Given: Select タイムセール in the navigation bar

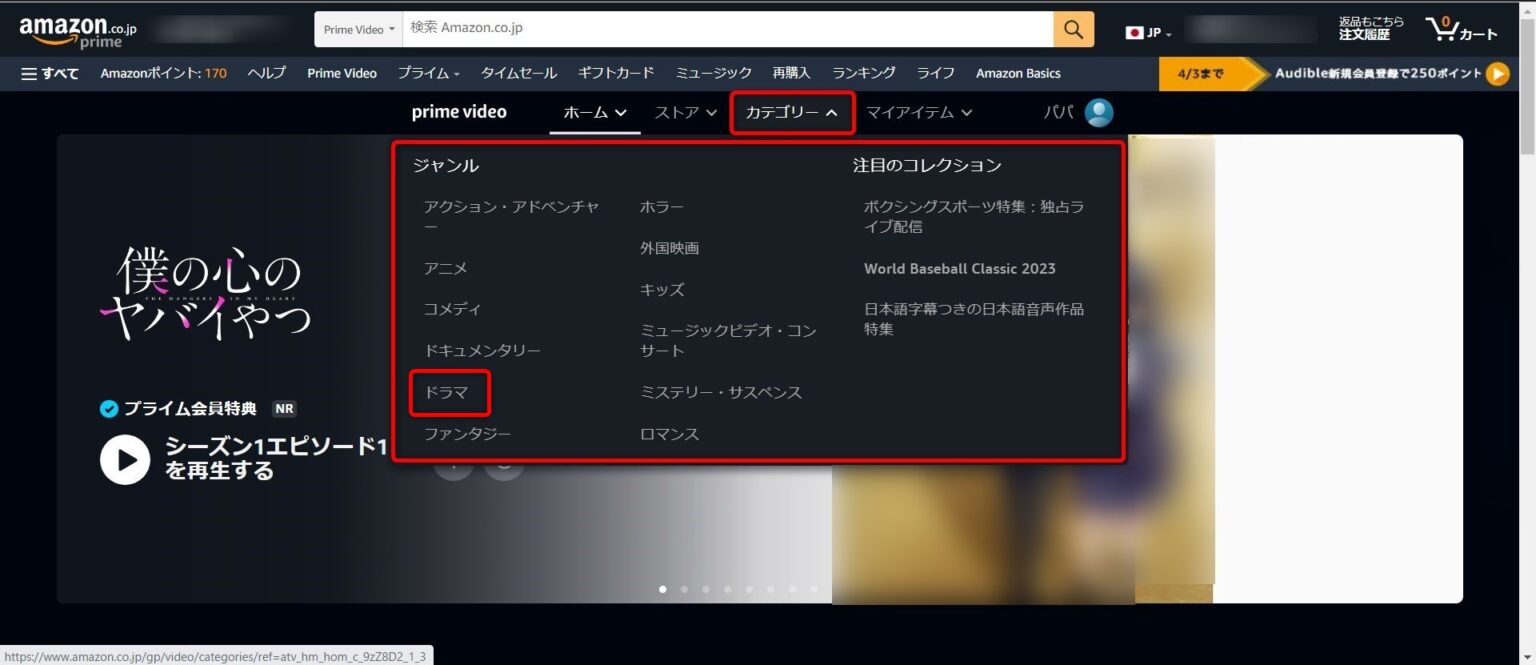Looking at the screenshot, I should click(x=518, y=72).
